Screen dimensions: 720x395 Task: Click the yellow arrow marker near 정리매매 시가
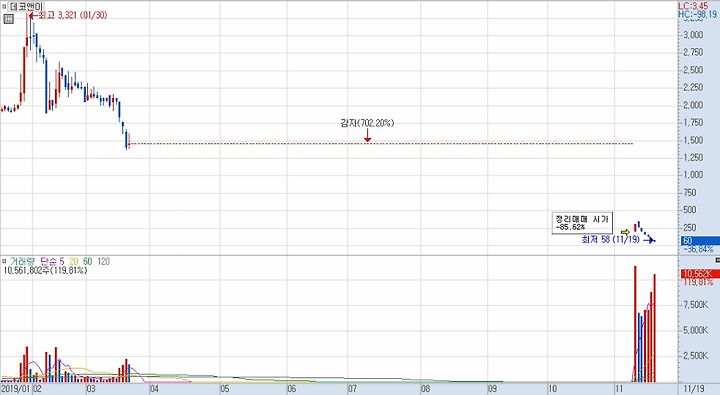(625, 232)
